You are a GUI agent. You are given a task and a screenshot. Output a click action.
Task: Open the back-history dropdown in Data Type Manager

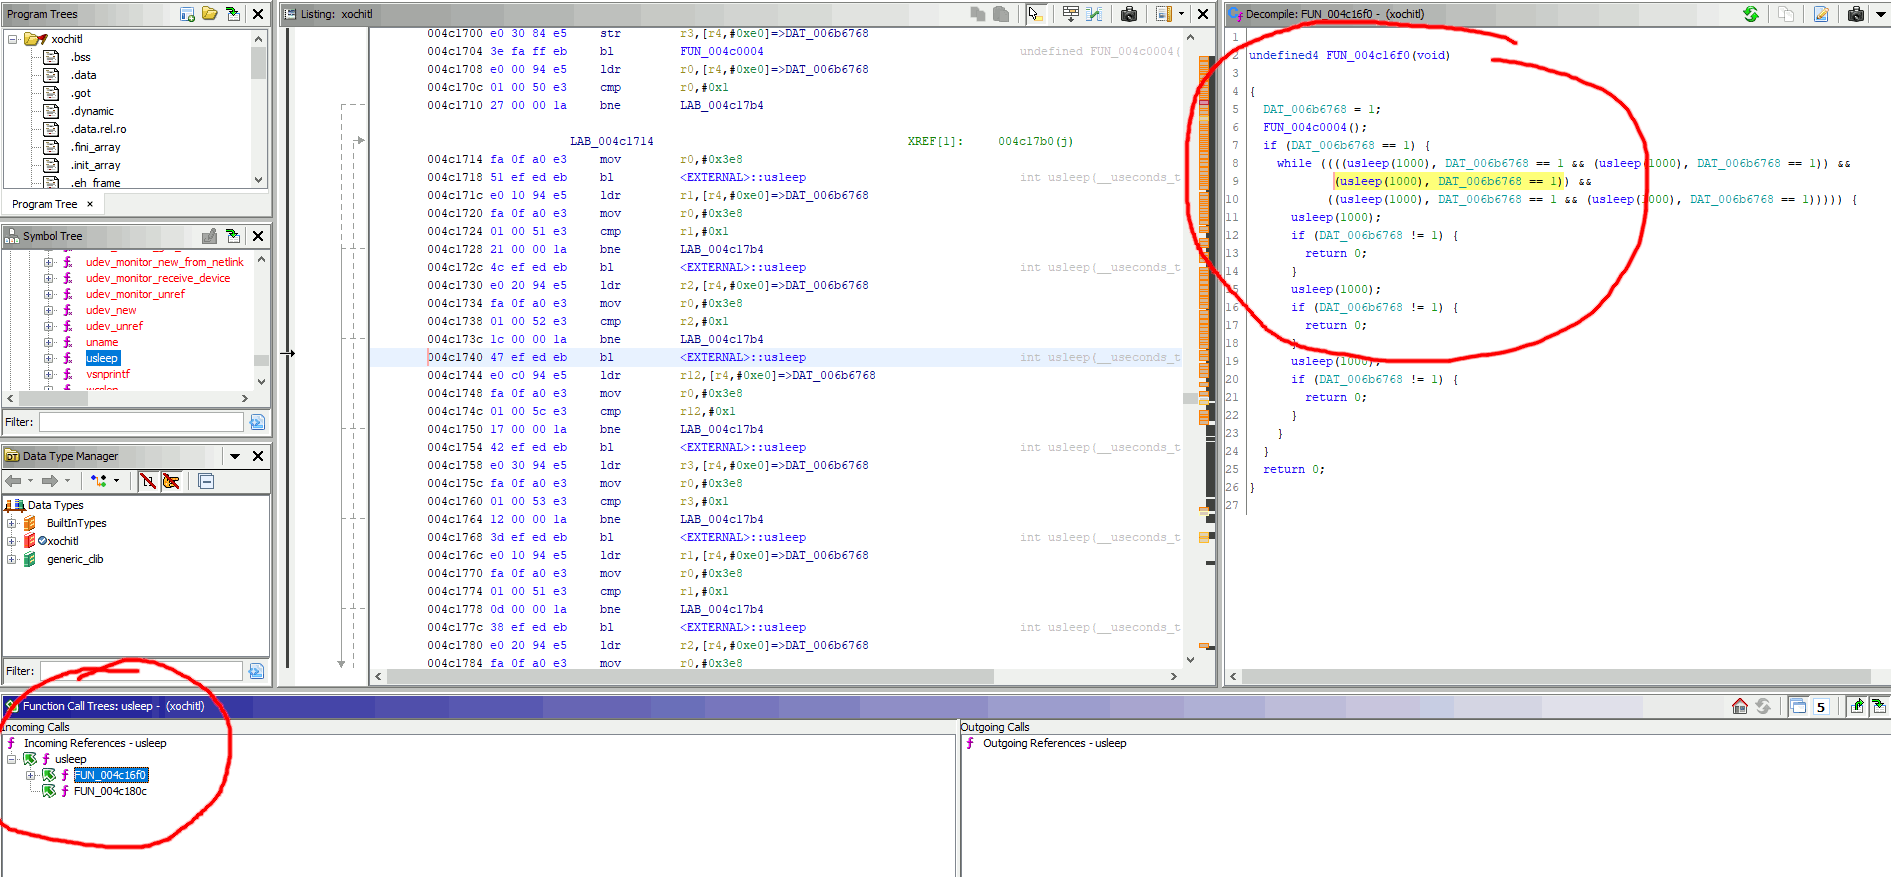[x=31, y=481]
